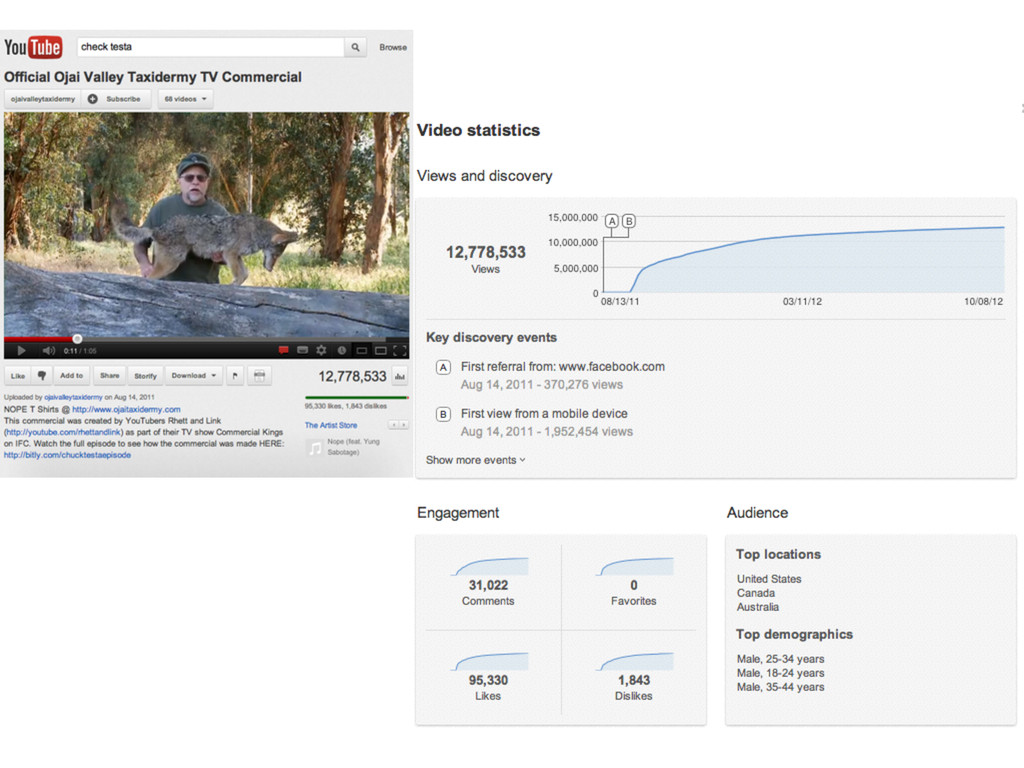Expand Show more events
Viewport: 1024px width, 768px height.
pyautogui.click(x=475, y=460)
